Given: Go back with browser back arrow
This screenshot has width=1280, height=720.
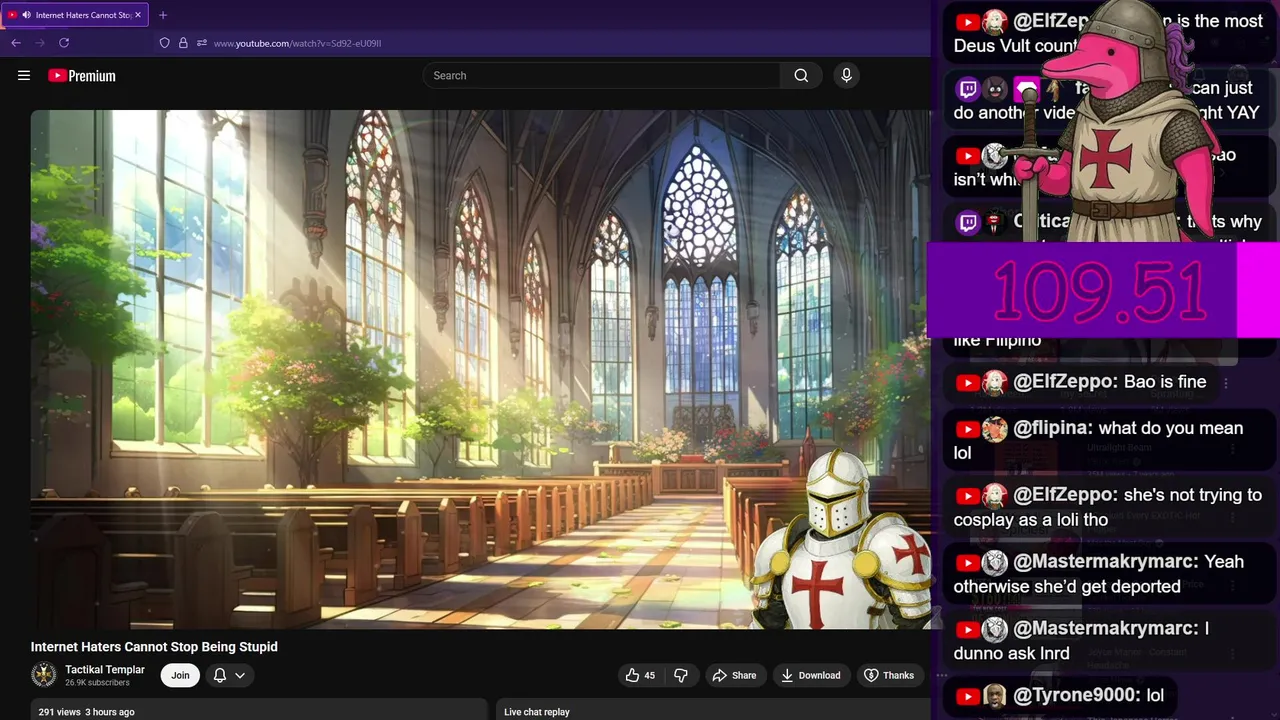Looking at the screenshot, I should pos(16,43).
